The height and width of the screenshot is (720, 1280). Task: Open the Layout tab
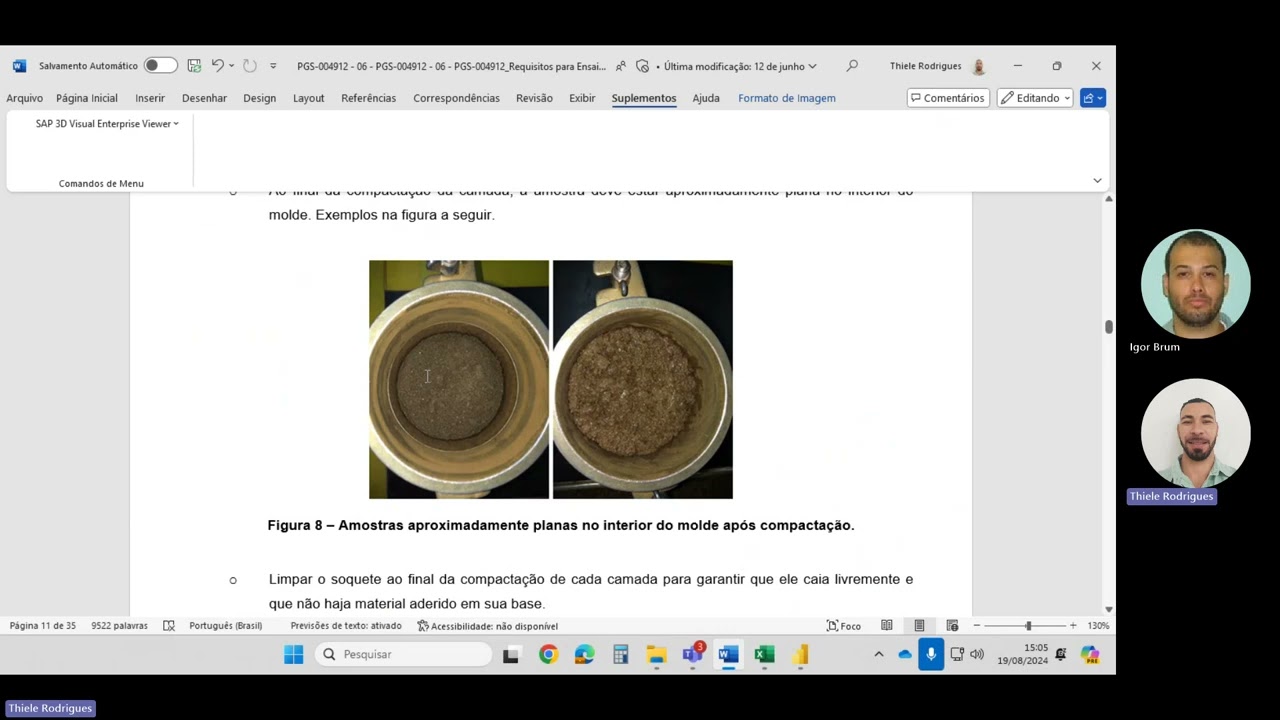click(308, 98)
